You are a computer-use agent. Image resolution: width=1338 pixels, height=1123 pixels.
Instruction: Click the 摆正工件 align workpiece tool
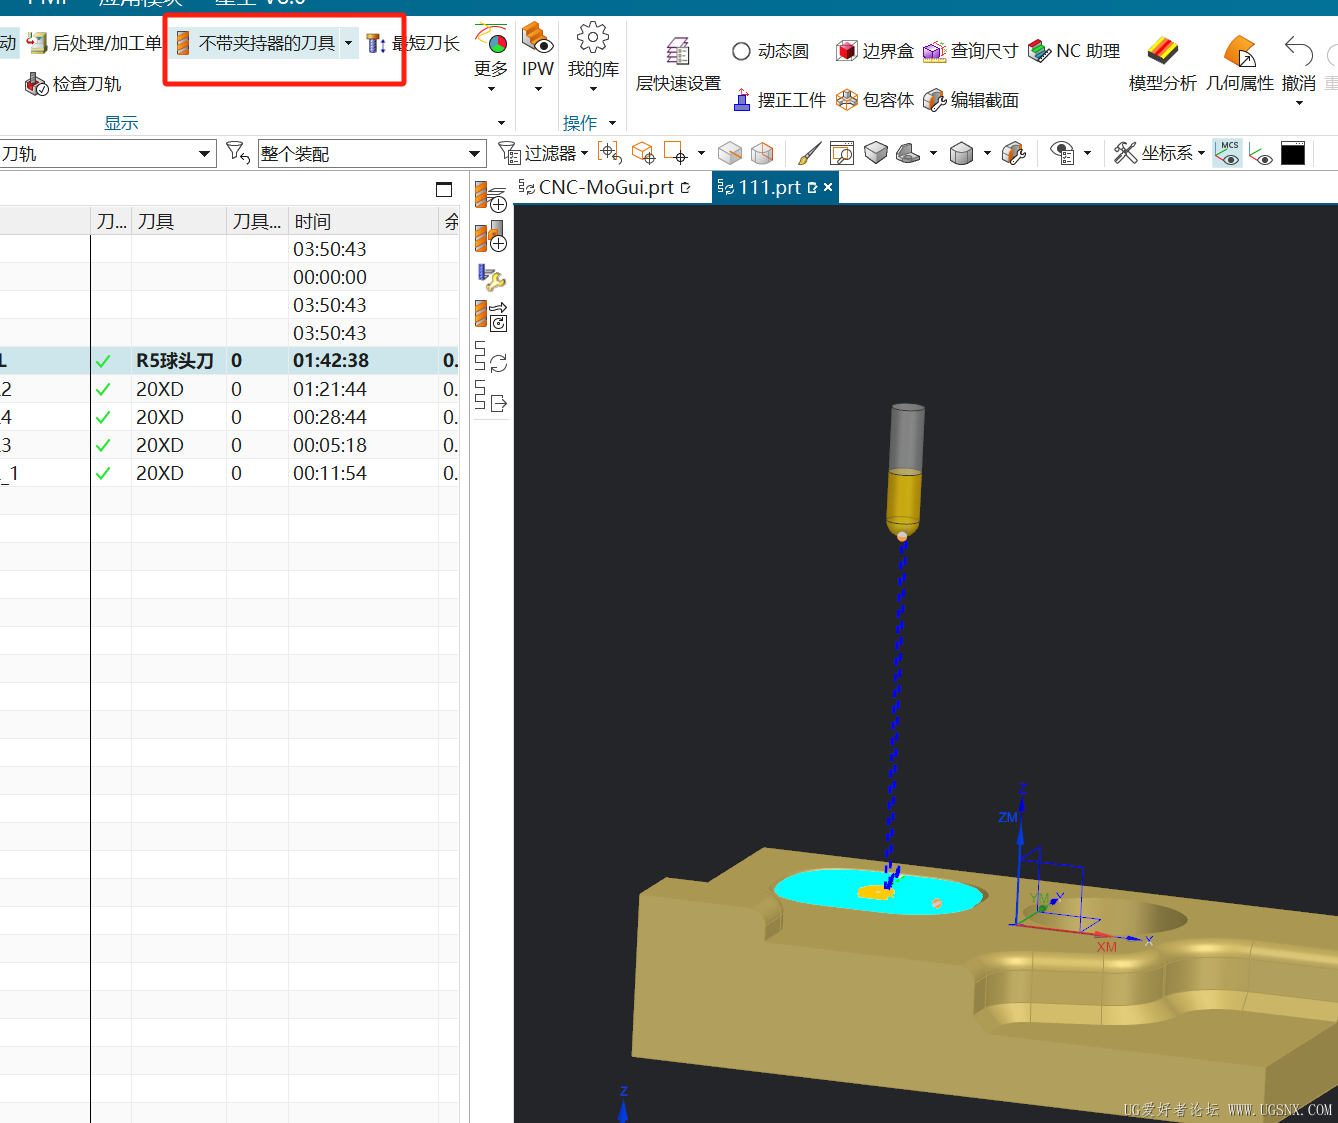pyautogui.click(x=779, y=100)
